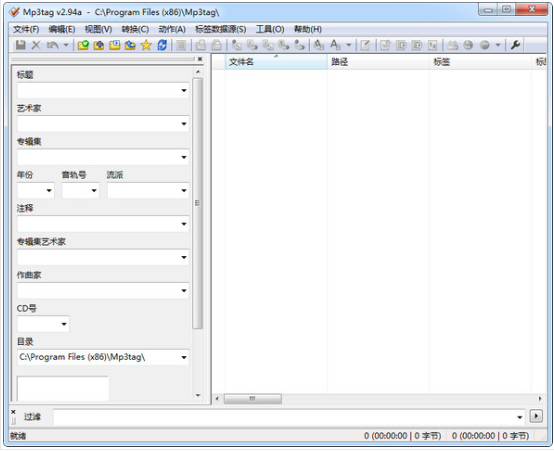The image size is (554, 452).
Task: Open the 帮助(H) menu
Action: pyautogui.click(x=308, y=29)
